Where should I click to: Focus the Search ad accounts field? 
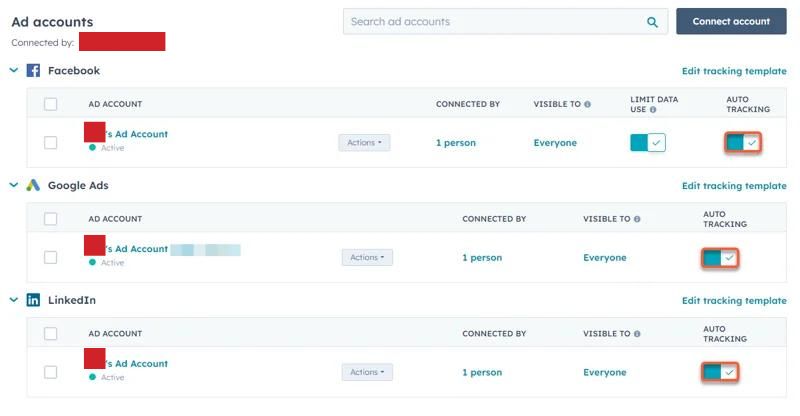(x=505, y=21)
